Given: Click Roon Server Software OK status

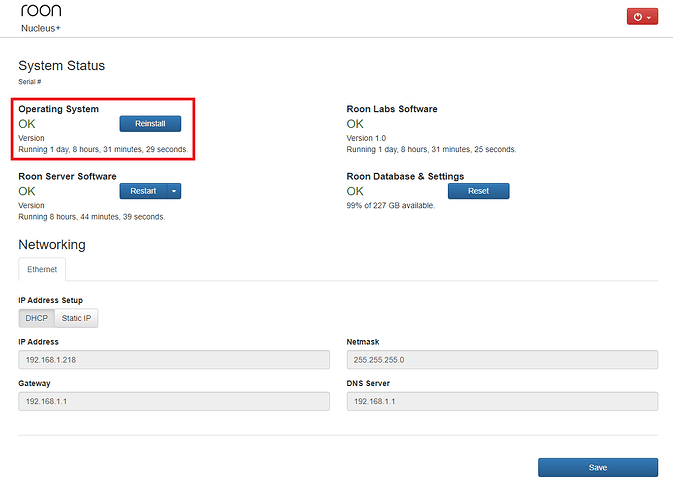Looking at the screenshot, I should coord(27,191).
